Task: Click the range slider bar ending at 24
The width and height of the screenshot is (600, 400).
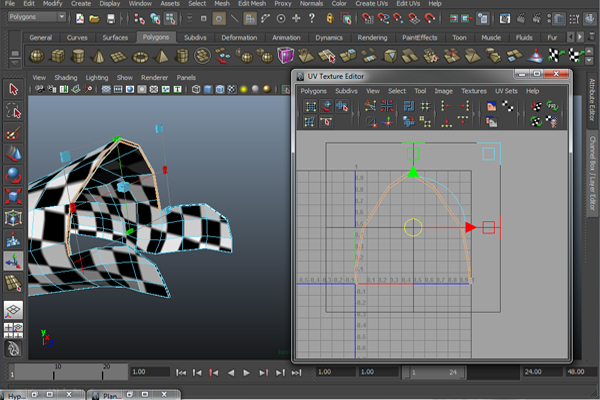Action: (435, 372)
